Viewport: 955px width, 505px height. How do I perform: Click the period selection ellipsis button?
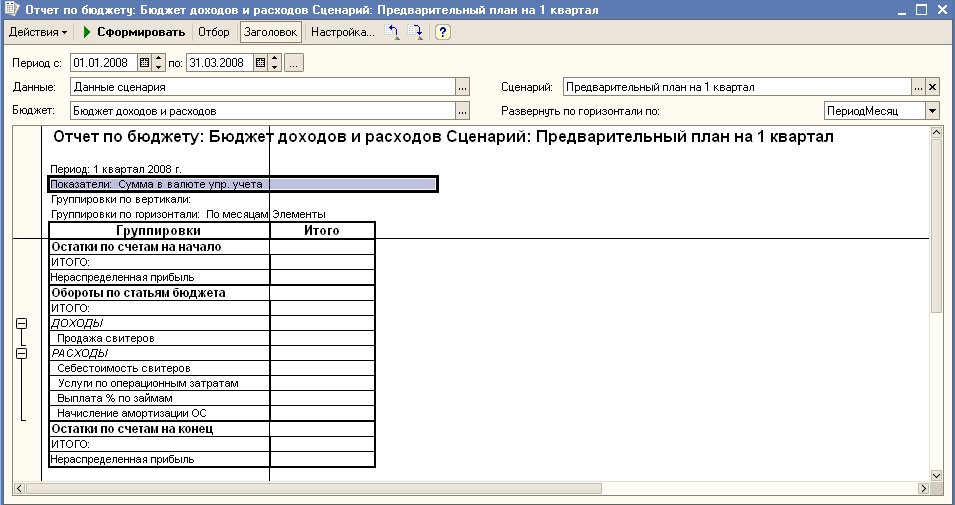[294, 63]
